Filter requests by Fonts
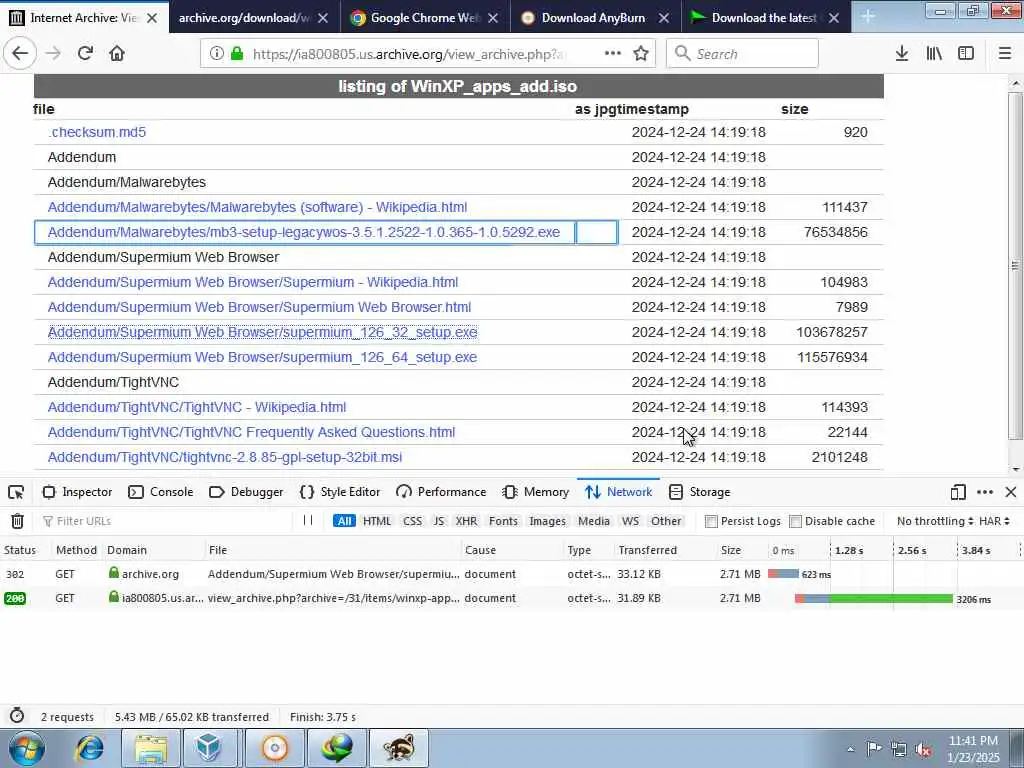The height and width of the screenshot is (768, 1024). tap(503, 521)
